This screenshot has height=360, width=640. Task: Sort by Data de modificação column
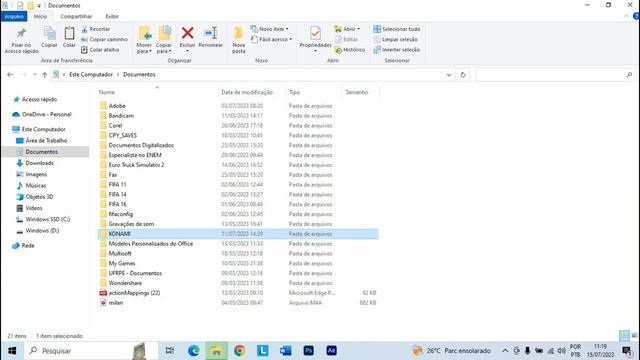[247, 92]
